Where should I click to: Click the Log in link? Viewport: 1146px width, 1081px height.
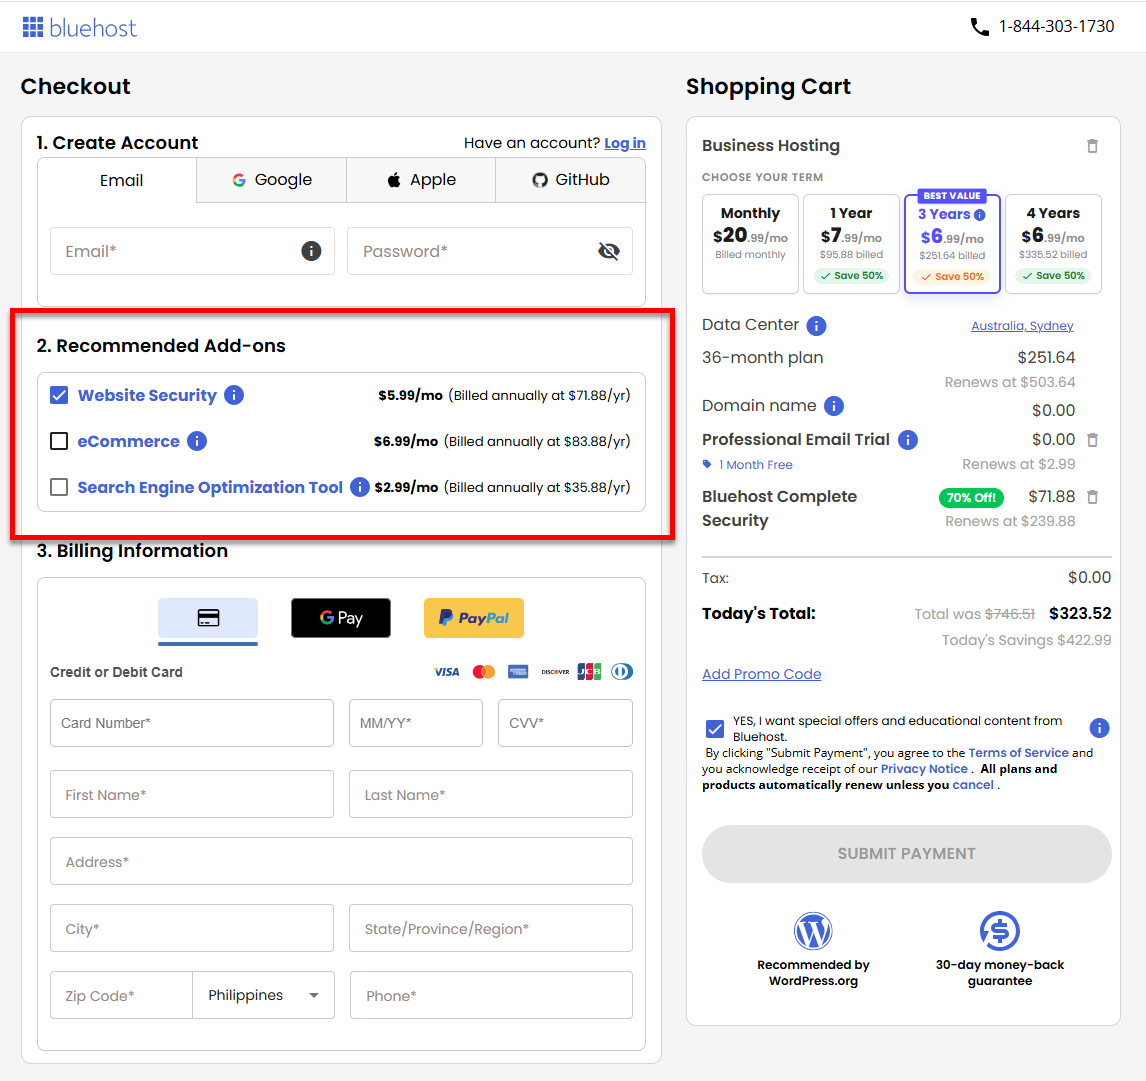(625, 143)
